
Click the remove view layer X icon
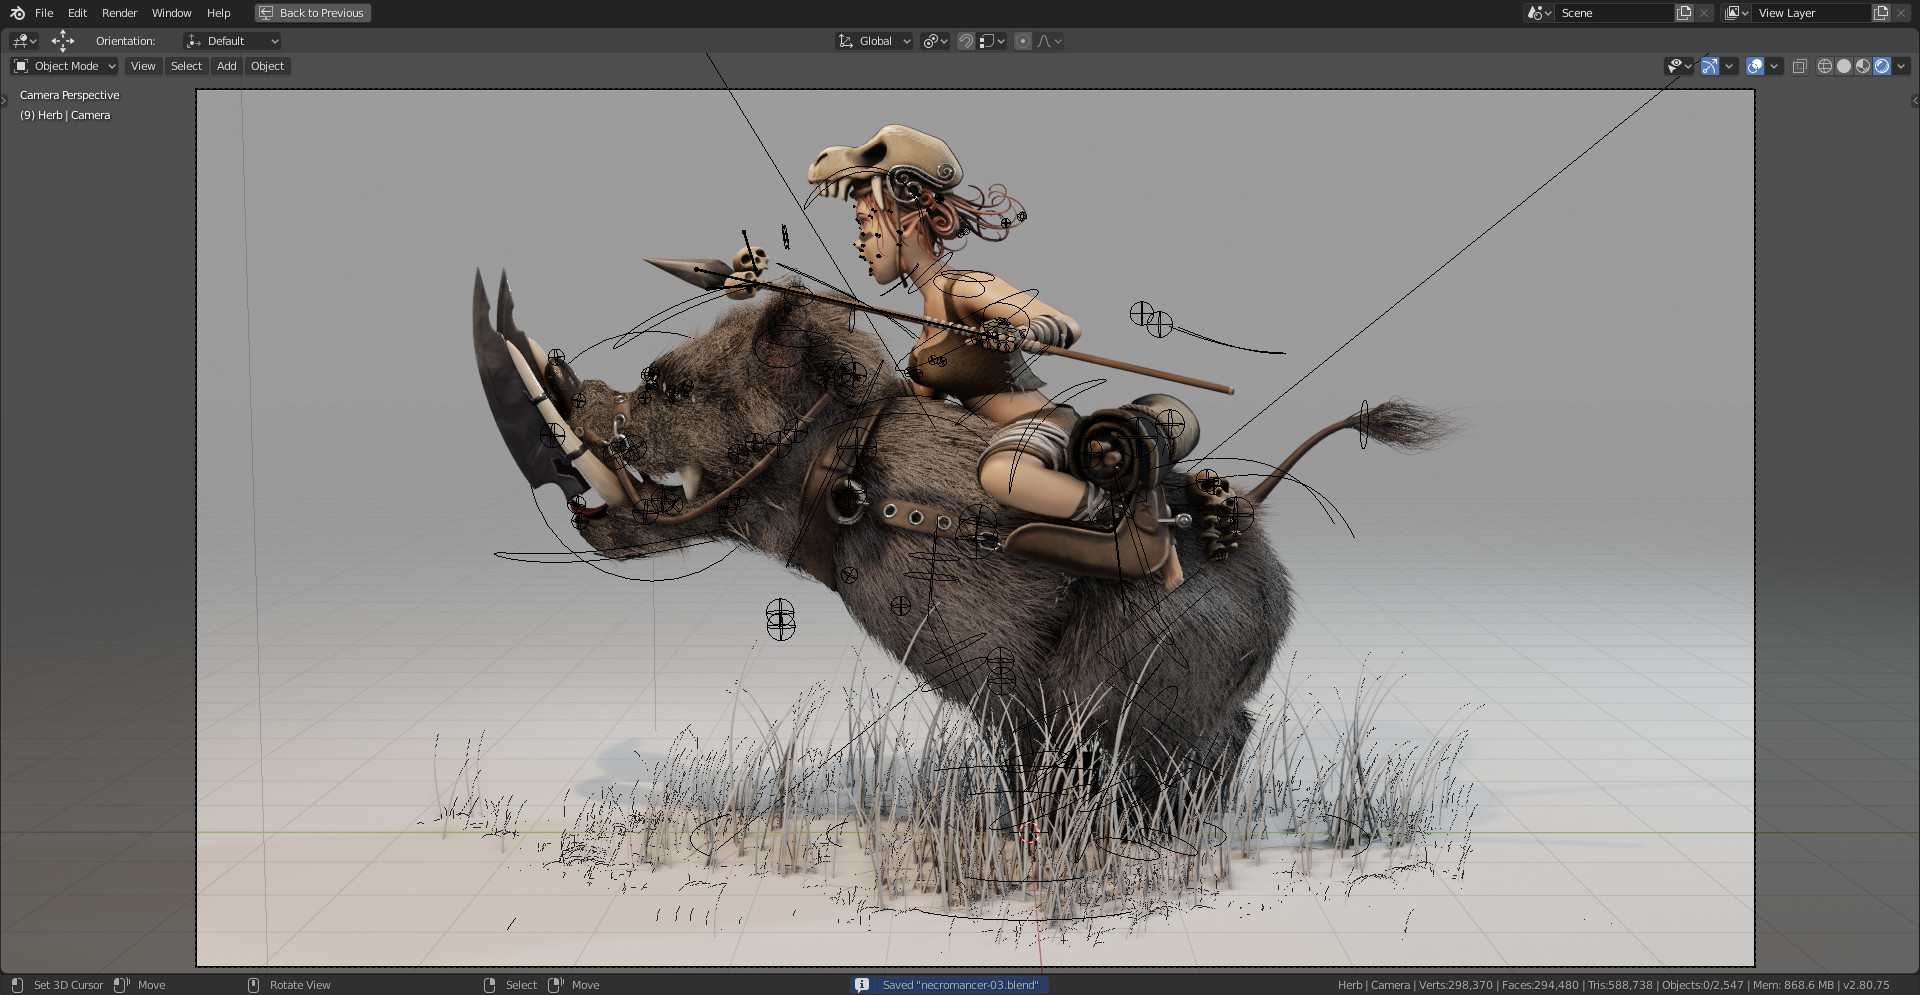(x=1901, y=13)
